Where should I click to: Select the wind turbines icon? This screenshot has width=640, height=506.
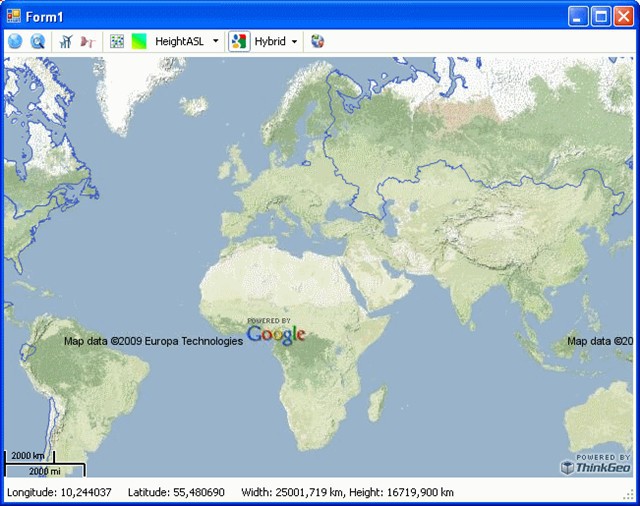(66, 41)
